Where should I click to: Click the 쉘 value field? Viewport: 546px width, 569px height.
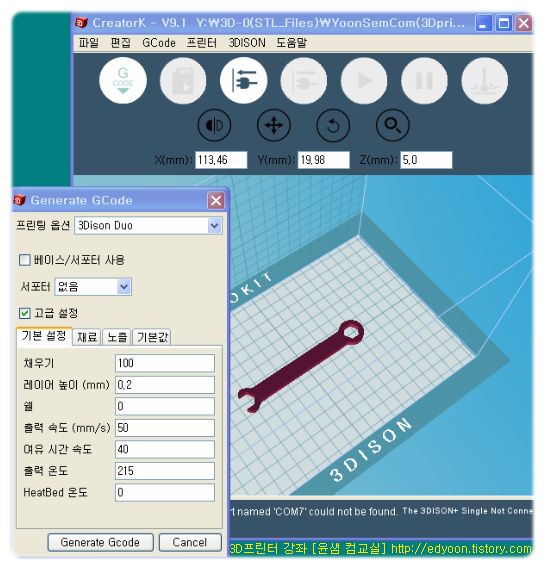click(x=165, y=406)
